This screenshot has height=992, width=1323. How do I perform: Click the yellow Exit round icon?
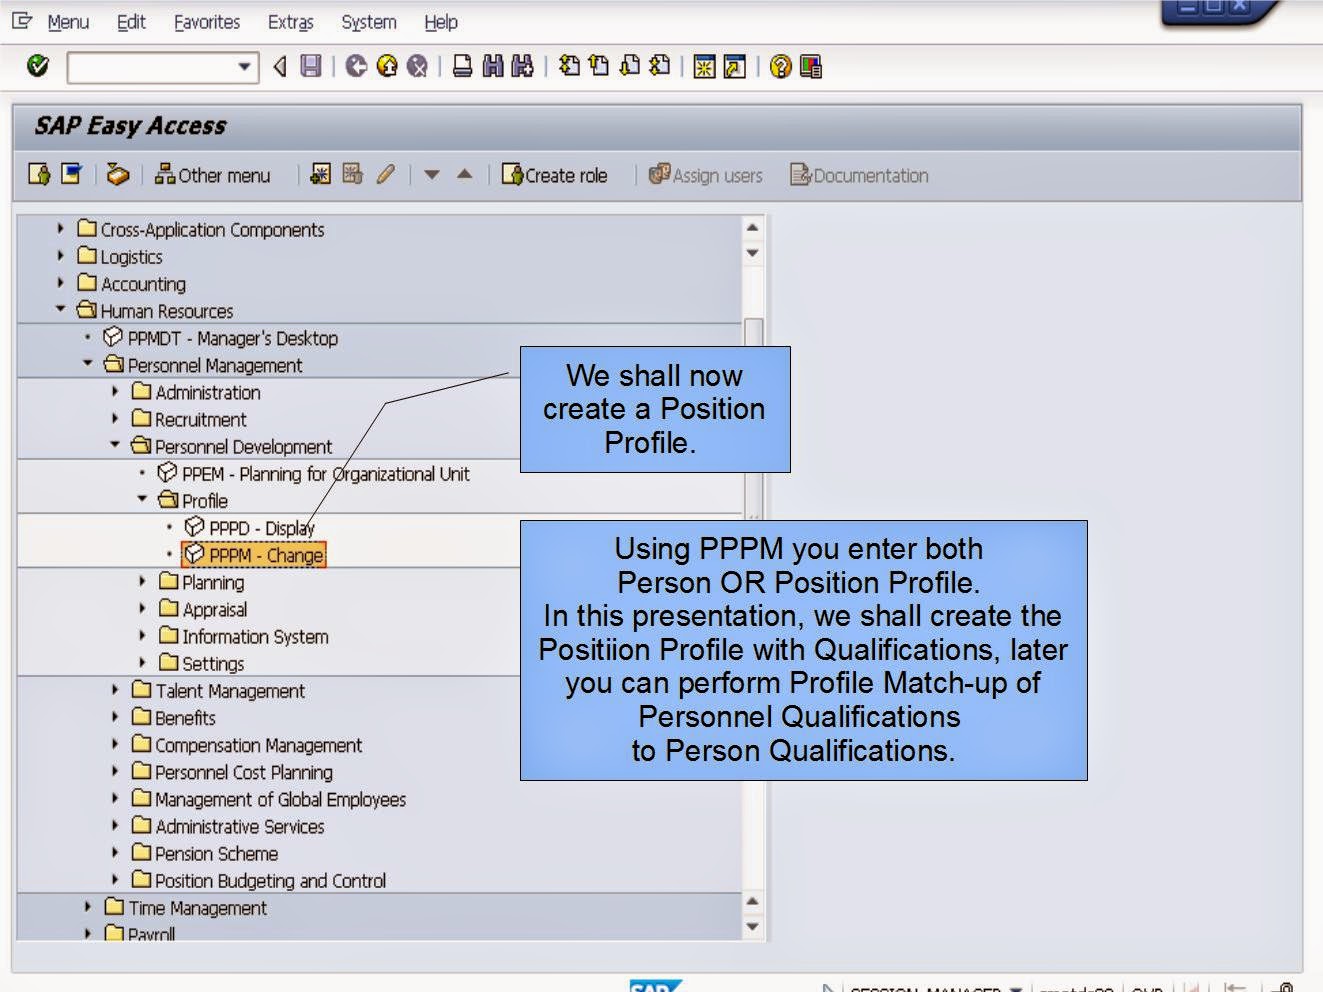point(387,66)
